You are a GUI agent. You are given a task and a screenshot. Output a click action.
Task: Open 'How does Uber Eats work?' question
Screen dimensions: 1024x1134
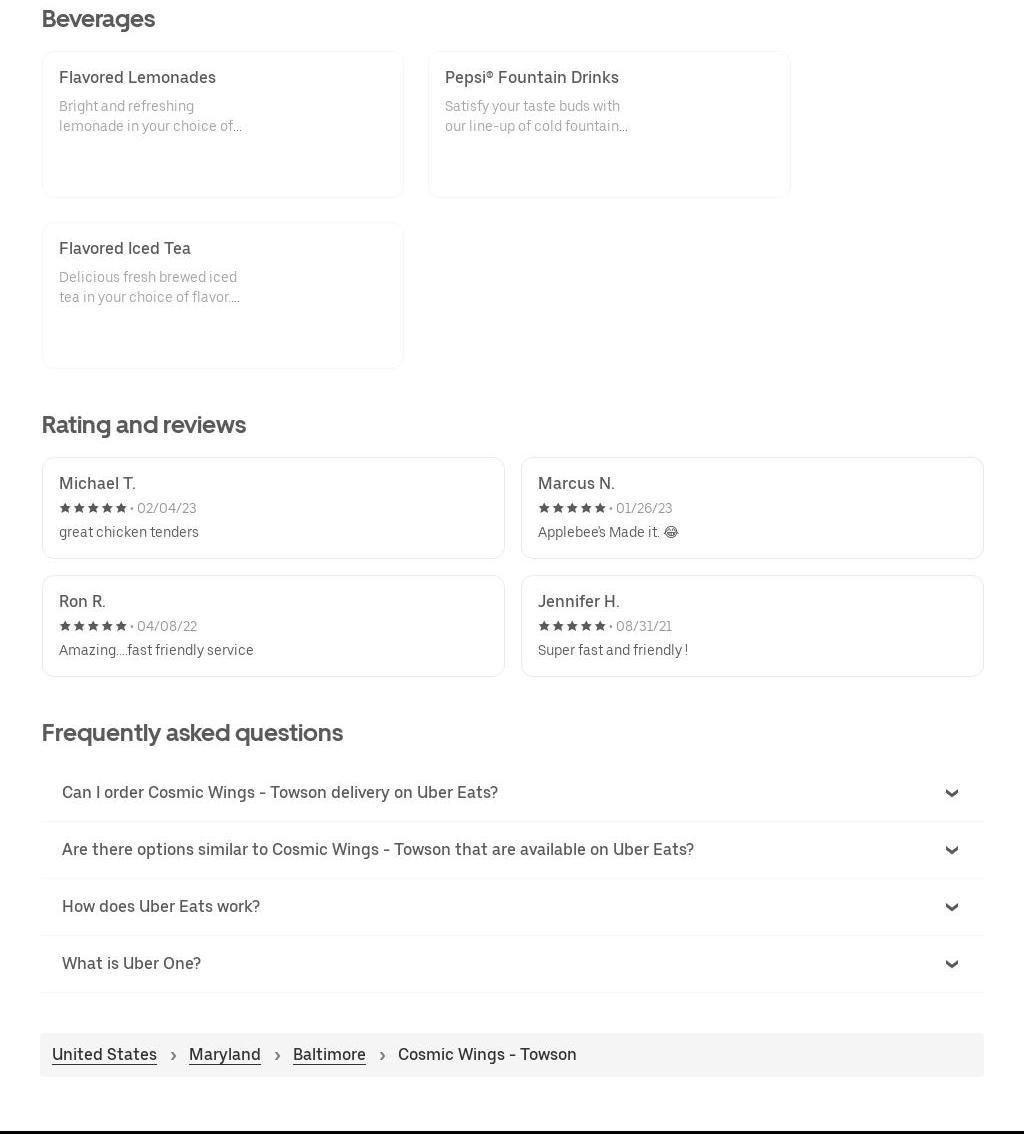pyautogui.click(x=161, y=907)
